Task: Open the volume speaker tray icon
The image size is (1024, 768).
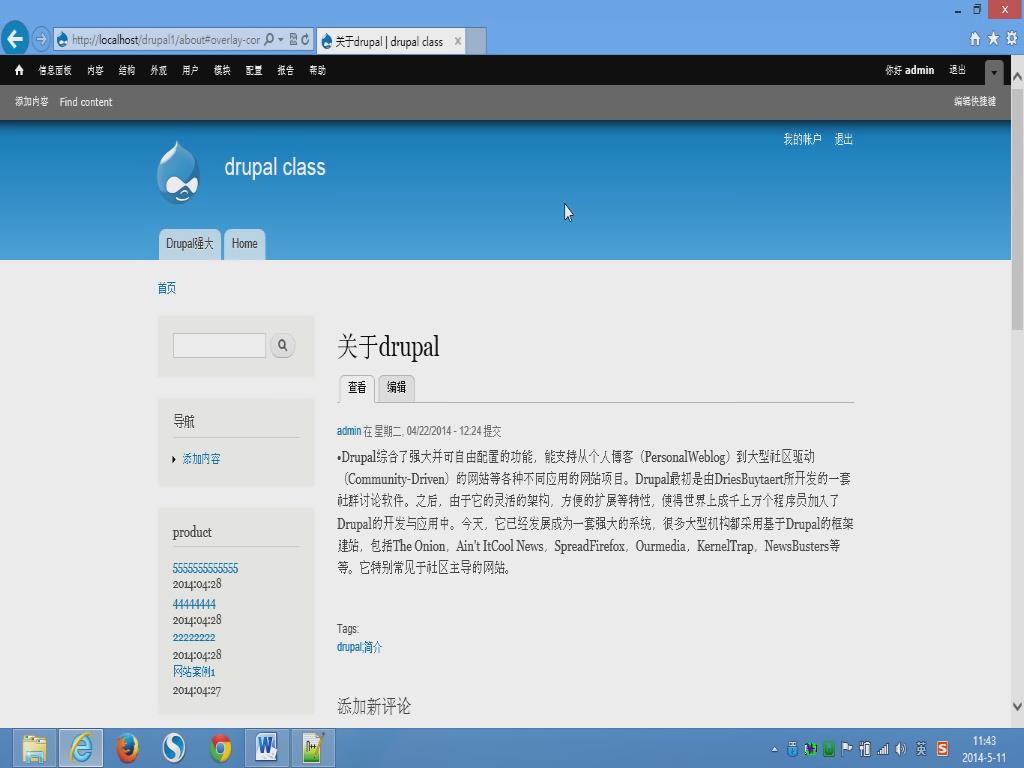Action: pos(901,748)
